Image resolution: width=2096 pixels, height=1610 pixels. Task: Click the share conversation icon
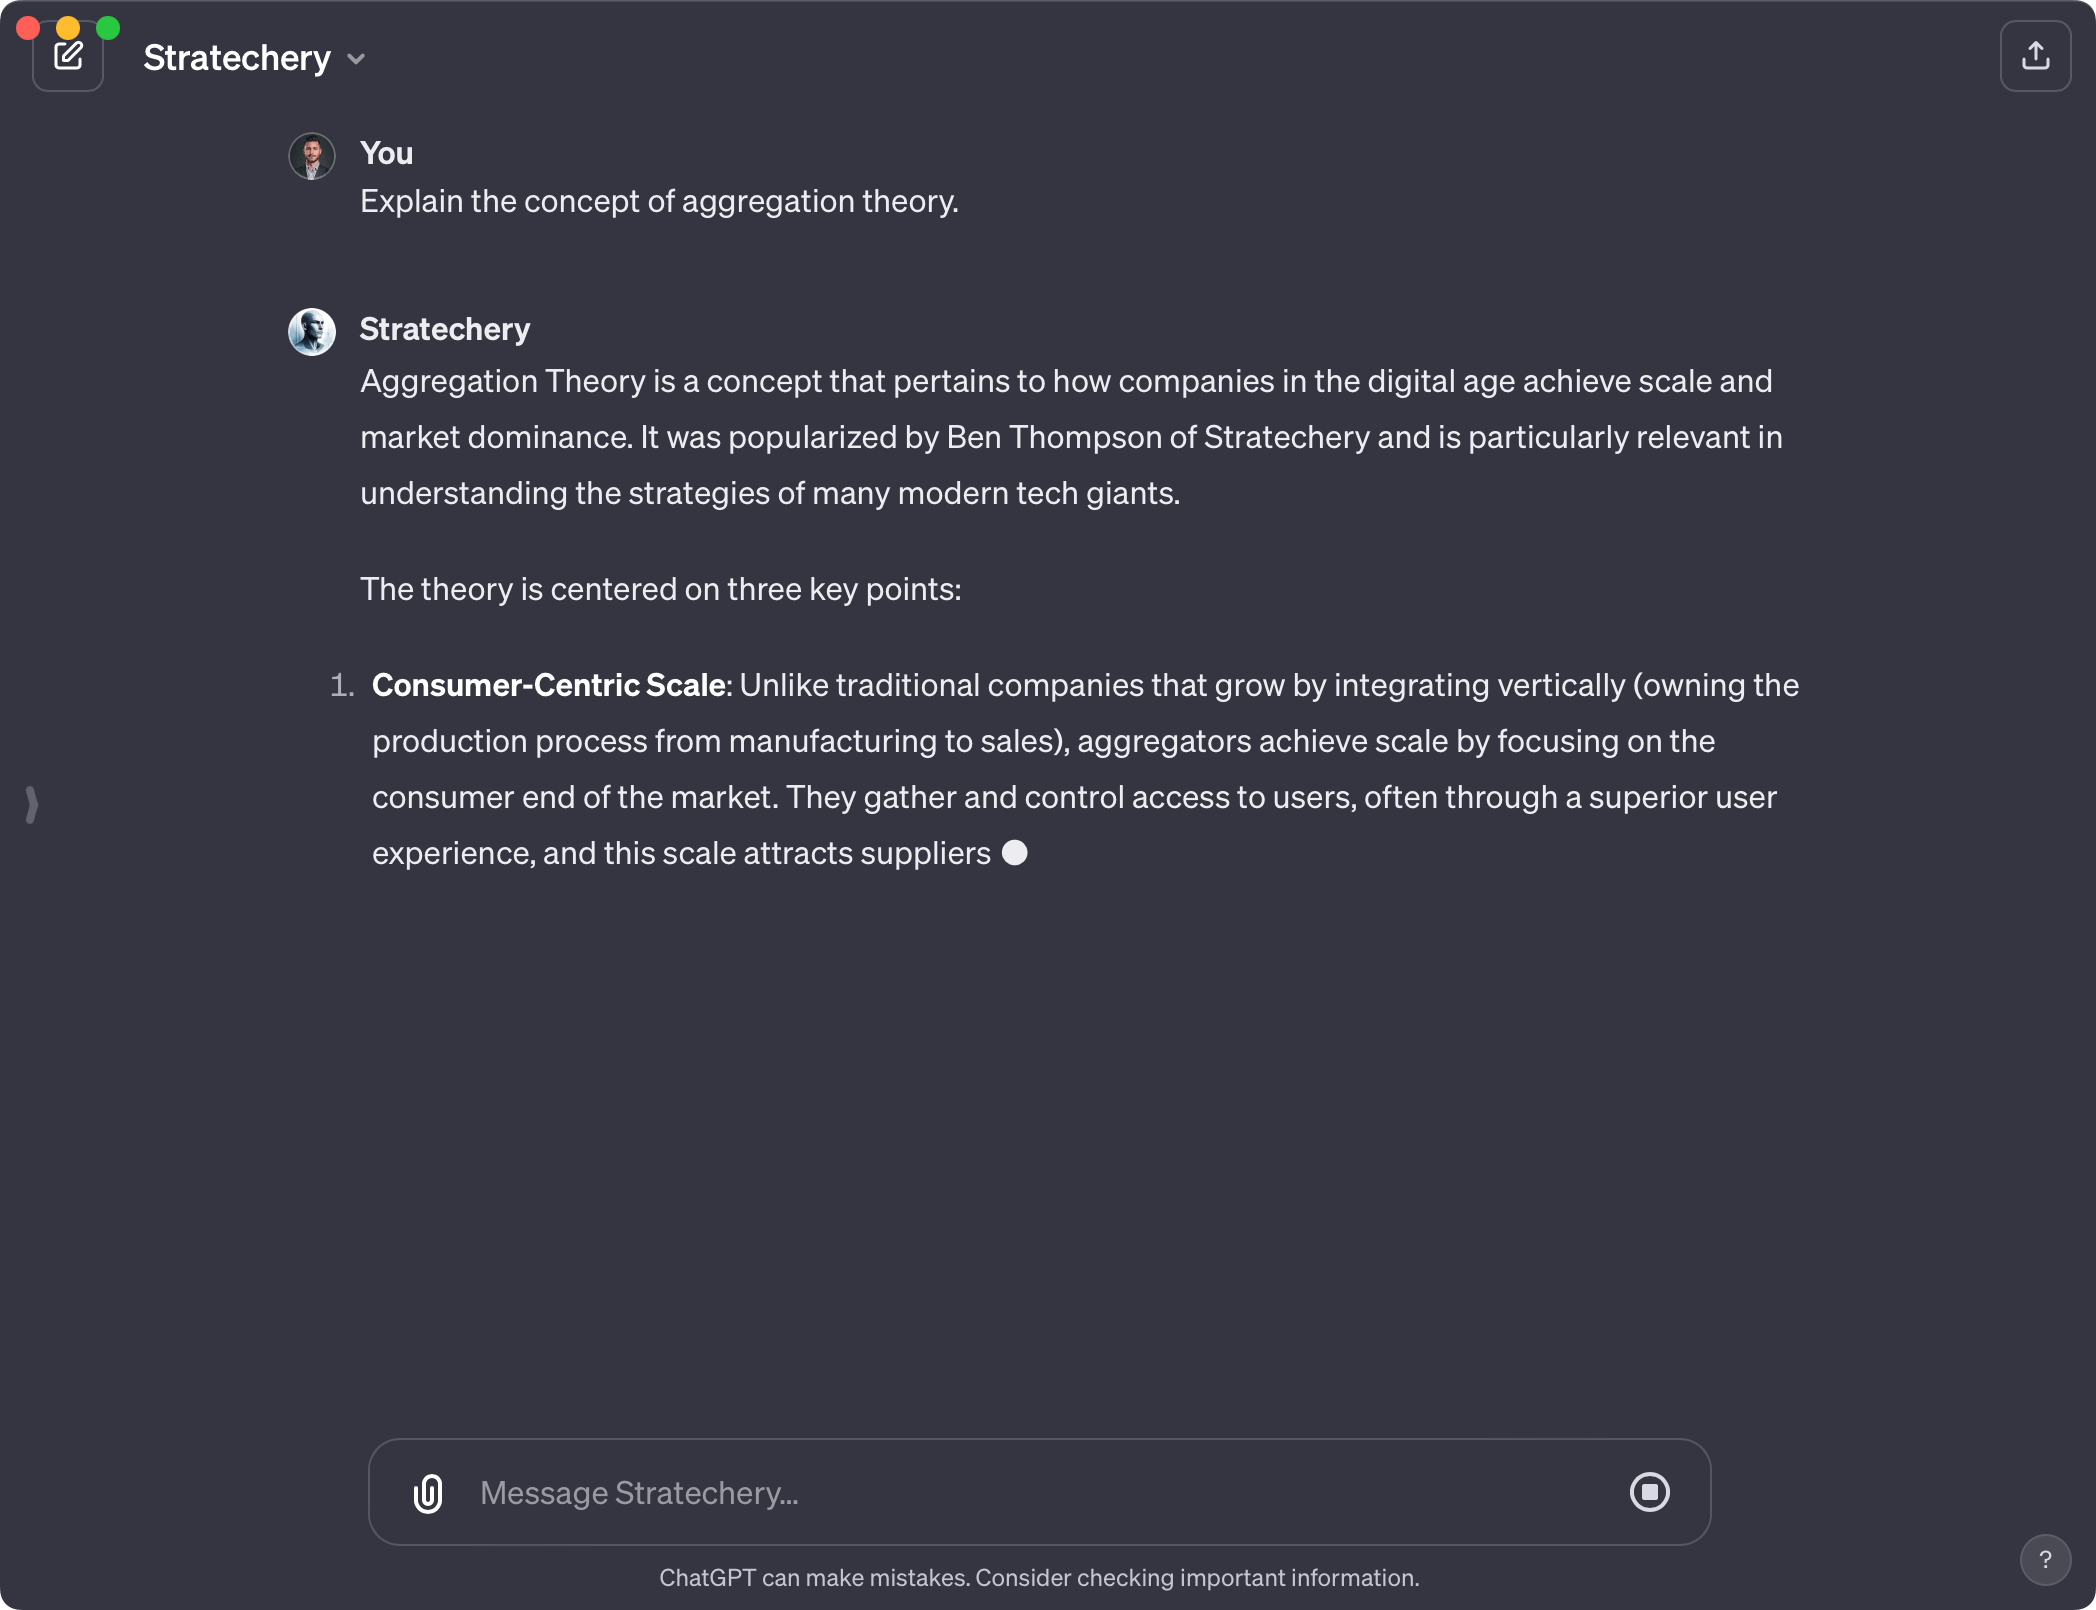point(2035,56)
